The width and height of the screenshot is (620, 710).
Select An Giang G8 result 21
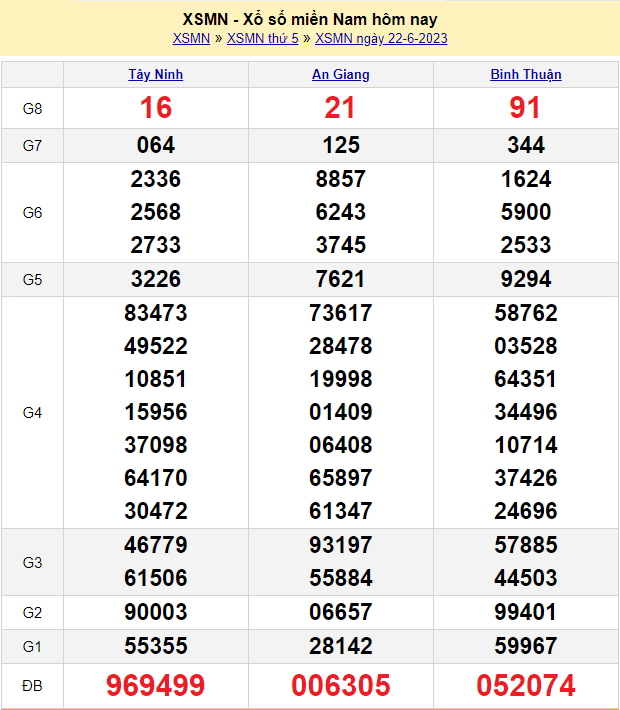(341, 108)
